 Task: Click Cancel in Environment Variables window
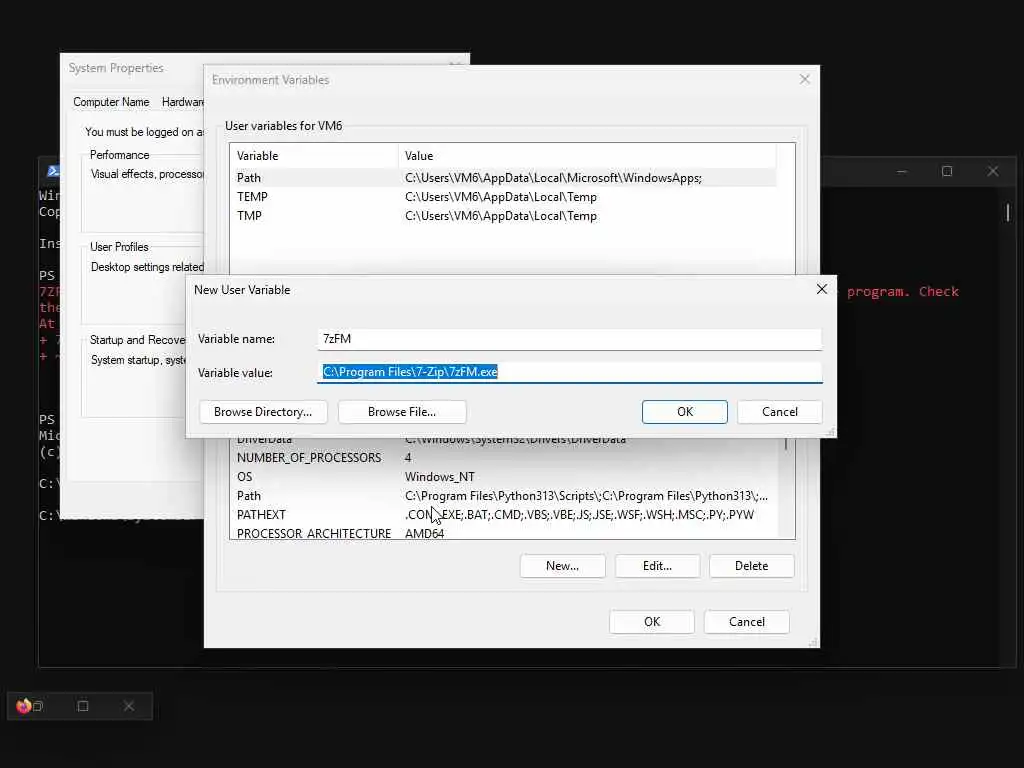coord(746,622)
